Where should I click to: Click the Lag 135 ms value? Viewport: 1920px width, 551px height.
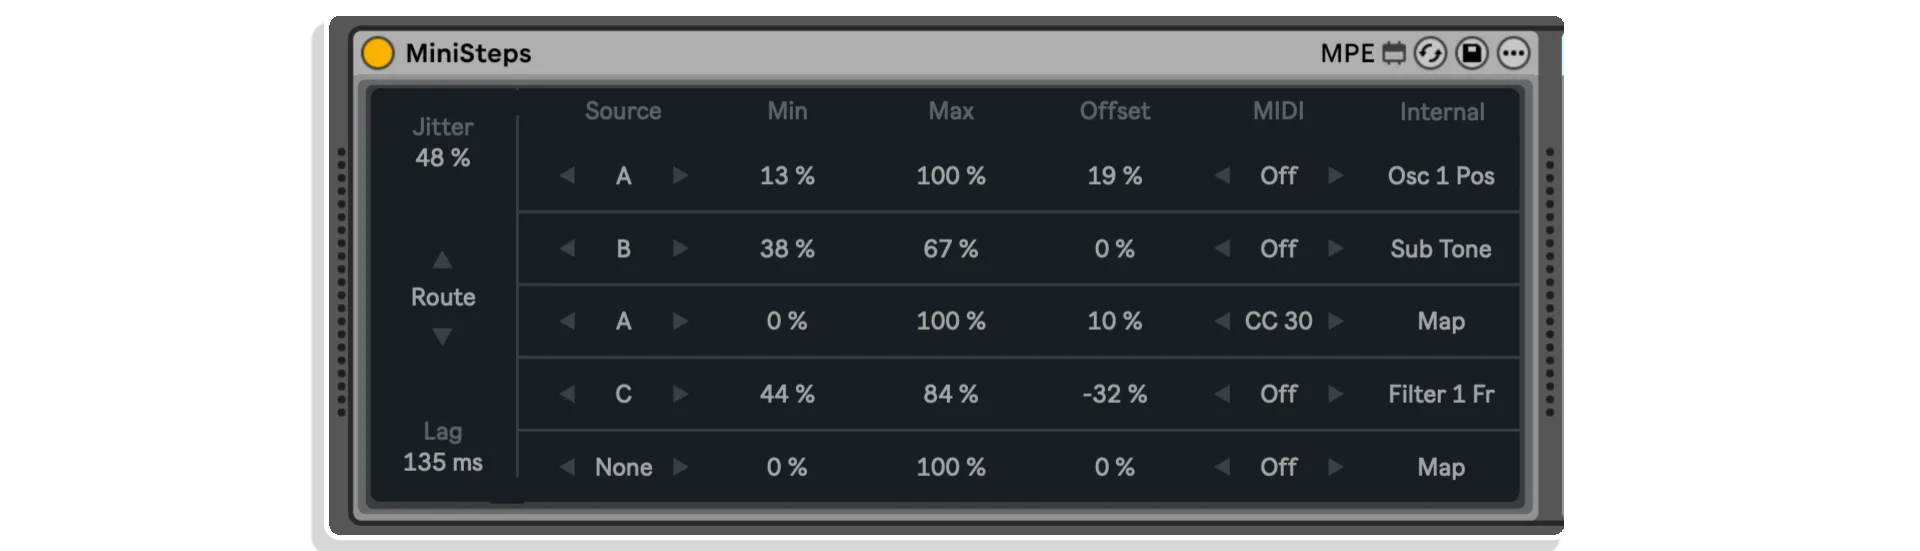pyautogui.click(x=443, y=462)
